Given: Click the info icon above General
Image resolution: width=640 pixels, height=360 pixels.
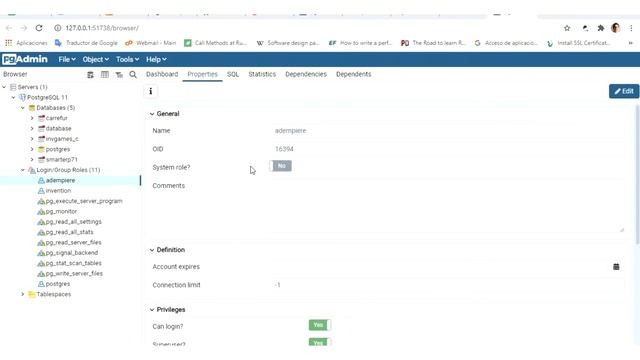Looking at the screenshot, I should pyautogui.click(x=151, y=91).
